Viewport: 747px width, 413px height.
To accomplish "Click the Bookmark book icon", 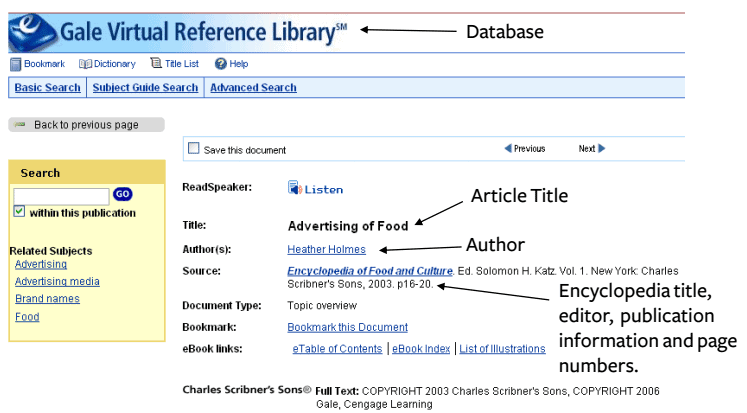I will coord(16,64).
